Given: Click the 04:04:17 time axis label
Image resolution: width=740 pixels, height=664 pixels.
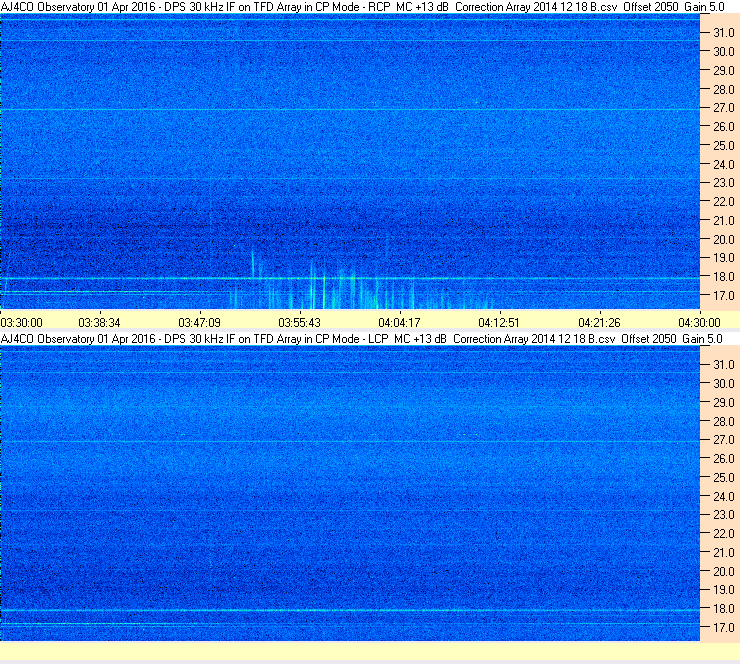Looking at the screenshot, I should (399, 323).
